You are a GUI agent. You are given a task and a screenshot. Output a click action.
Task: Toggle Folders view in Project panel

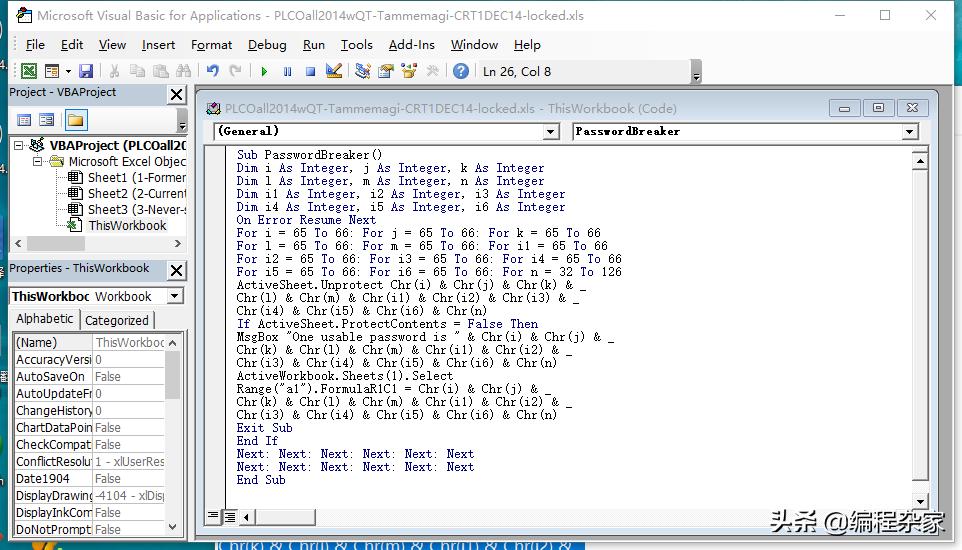click(x=76, y=120)
